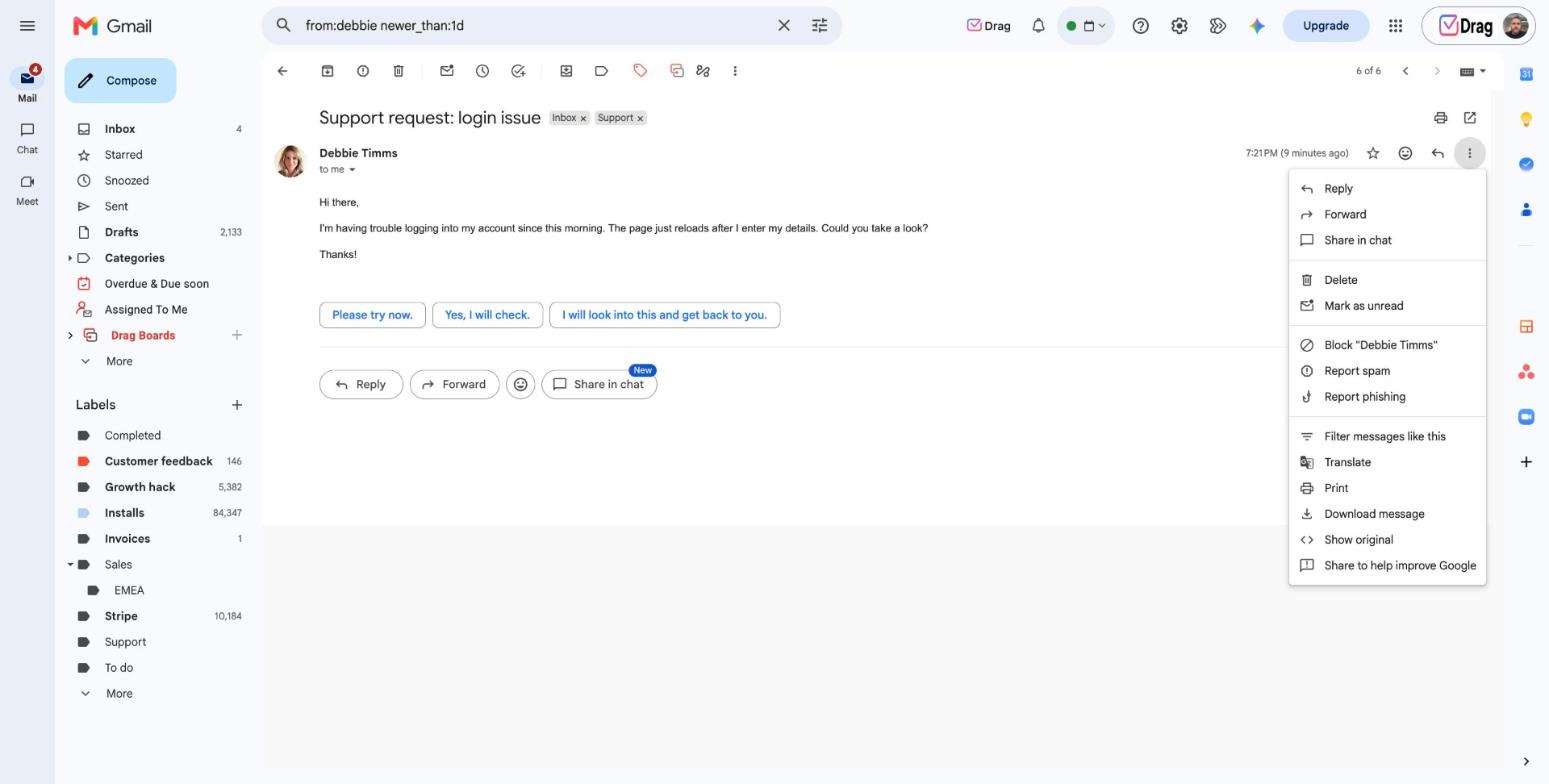1549x784 pixels.
Task: Open Google apps grid icon
Action: point(1395,26)
